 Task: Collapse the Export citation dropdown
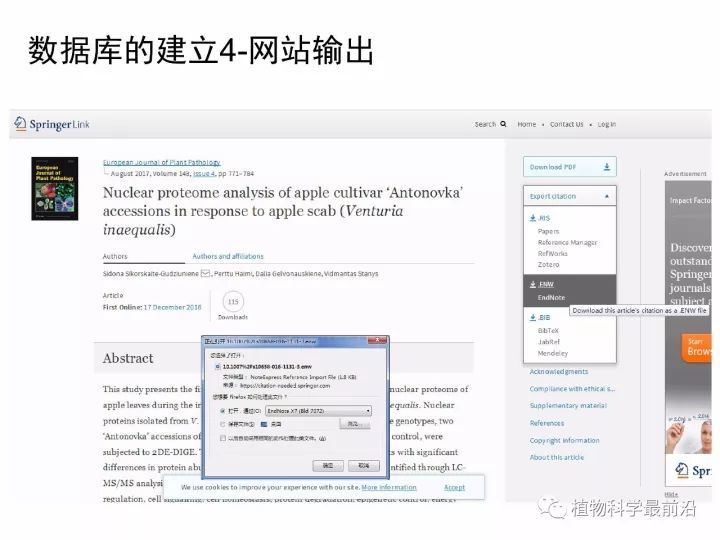click(x=604, y=196)
